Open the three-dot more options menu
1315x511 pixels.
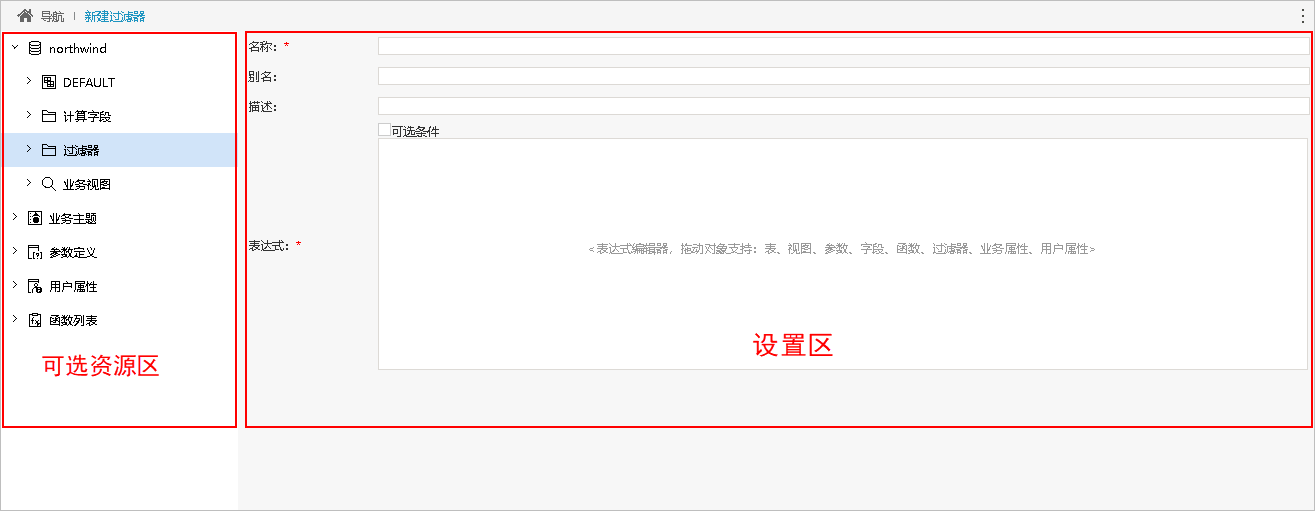(1303, 16)
